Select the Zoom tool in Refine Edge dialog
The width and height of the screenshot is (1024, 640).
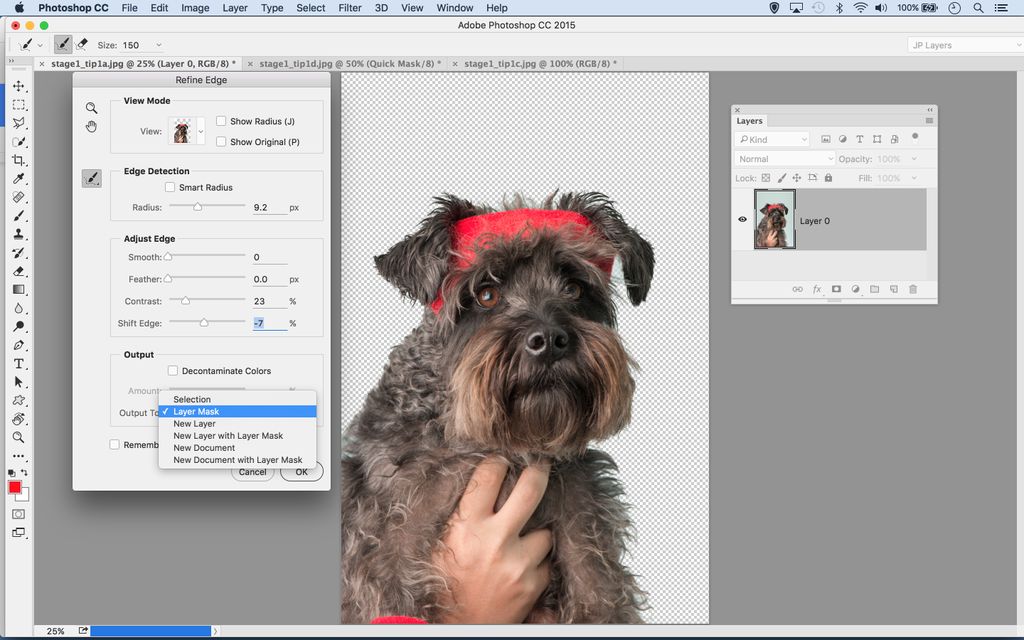[x=91, y=107]
